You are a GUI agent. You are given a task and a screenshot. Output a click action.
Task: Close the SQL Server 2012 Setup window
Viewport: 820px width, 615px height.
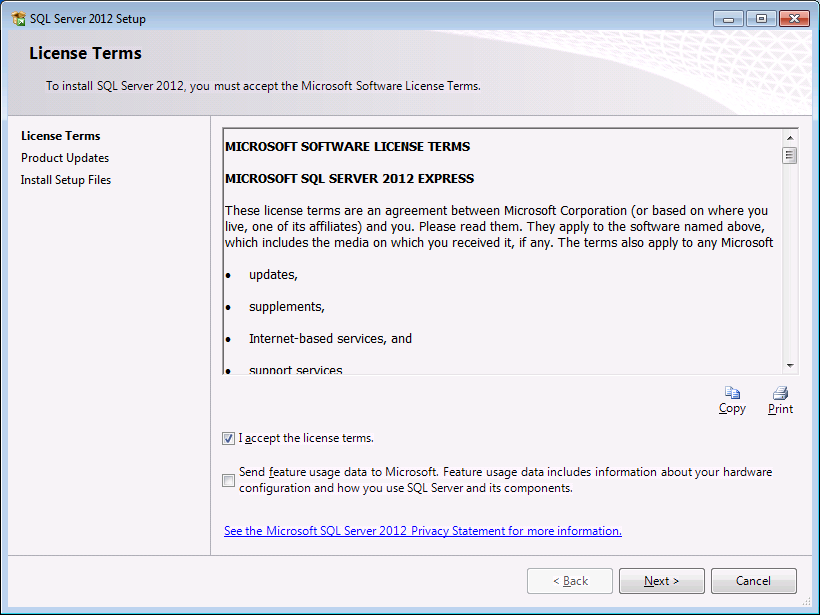[794, 18]
